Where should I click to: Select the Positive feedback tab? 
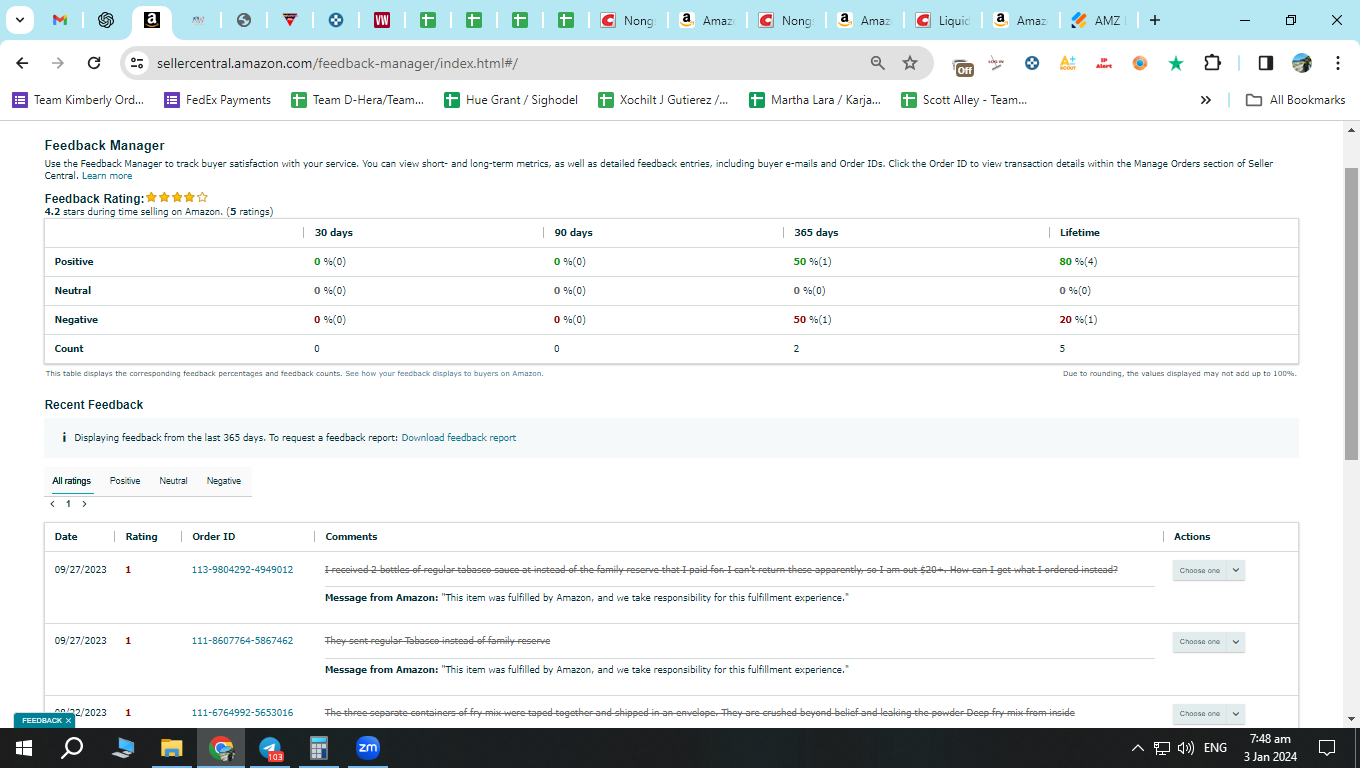125,481
